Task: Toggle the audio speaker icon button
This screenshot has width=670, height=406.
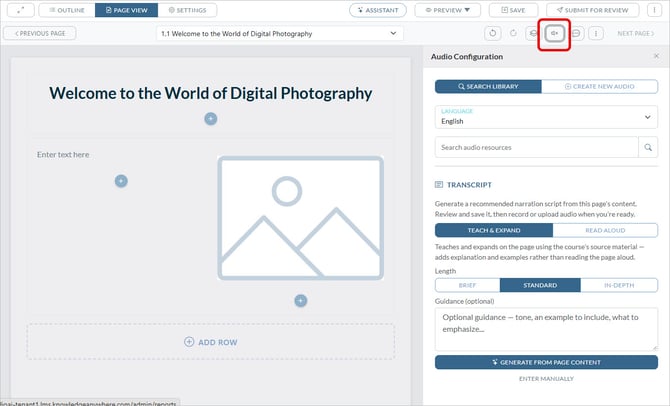Action: pos(554,33)
